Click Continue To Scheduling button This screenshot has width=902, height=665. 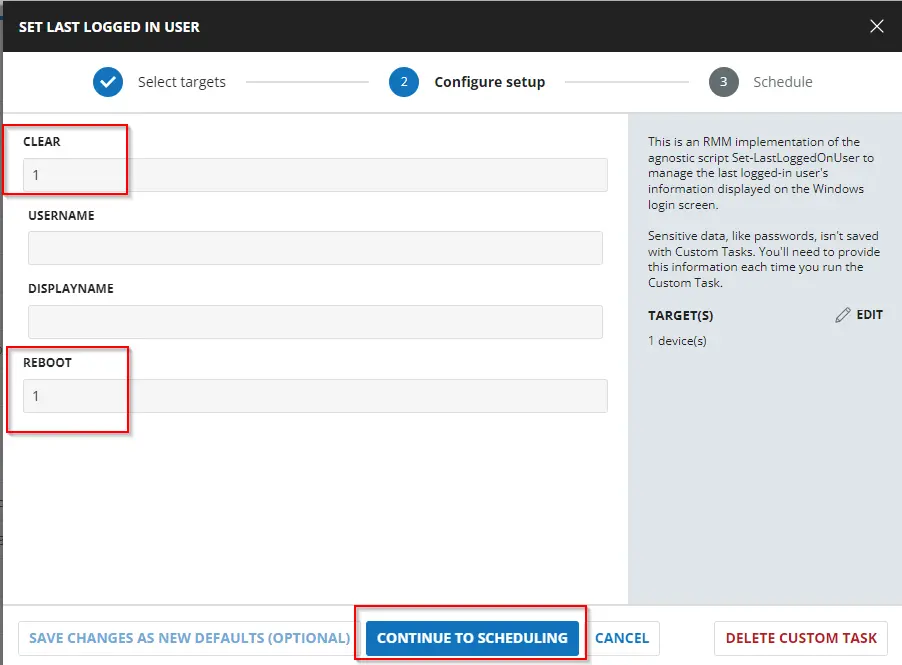[472, 639]
